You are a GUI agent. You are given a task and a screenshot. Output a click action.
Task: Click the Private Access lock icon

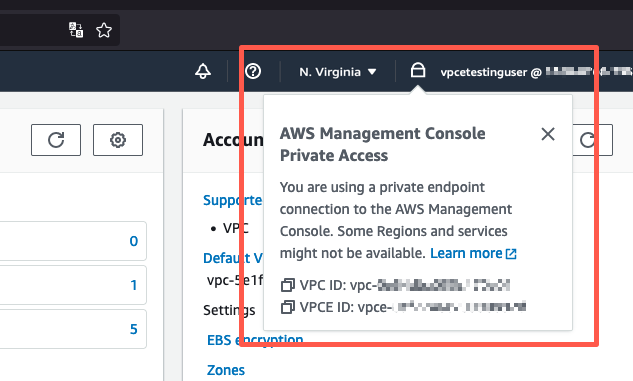(x=418, y=70)
